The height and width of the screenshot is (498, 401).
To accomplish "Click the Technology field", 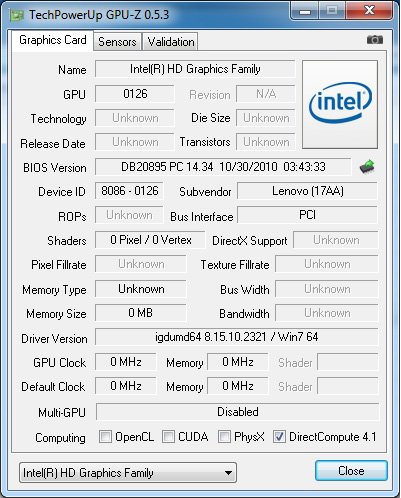I will coord(135,118).
